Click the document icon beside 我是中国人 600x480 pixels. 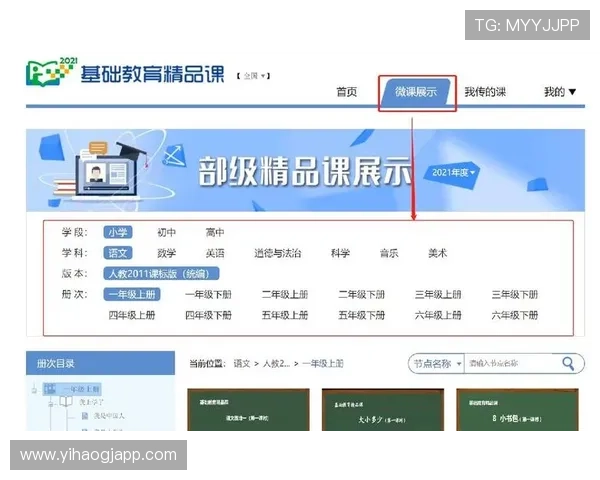[85, 416]
